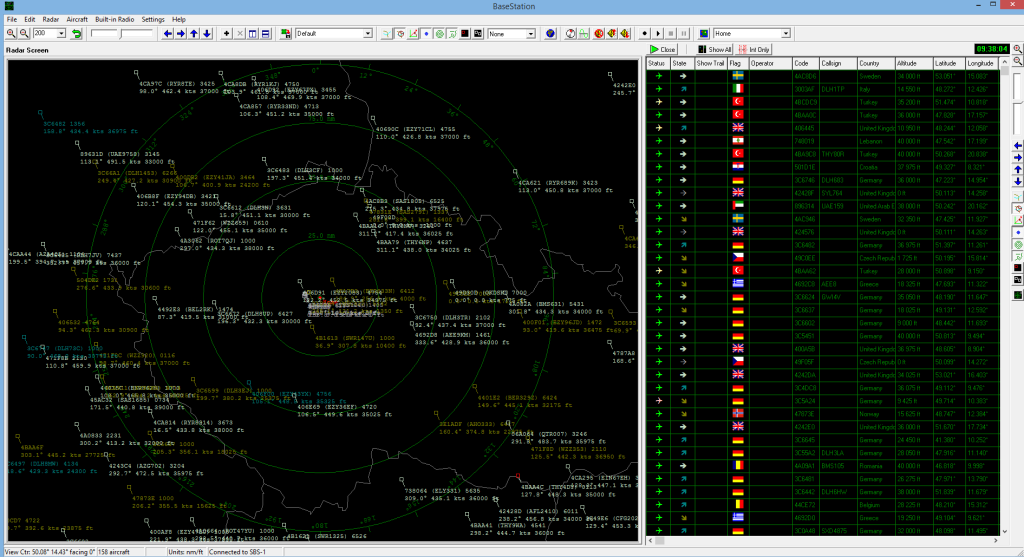Click right sidebar blue down arrow
The width and height of the screenshot is (1024, 557).
pos(1017,181)
